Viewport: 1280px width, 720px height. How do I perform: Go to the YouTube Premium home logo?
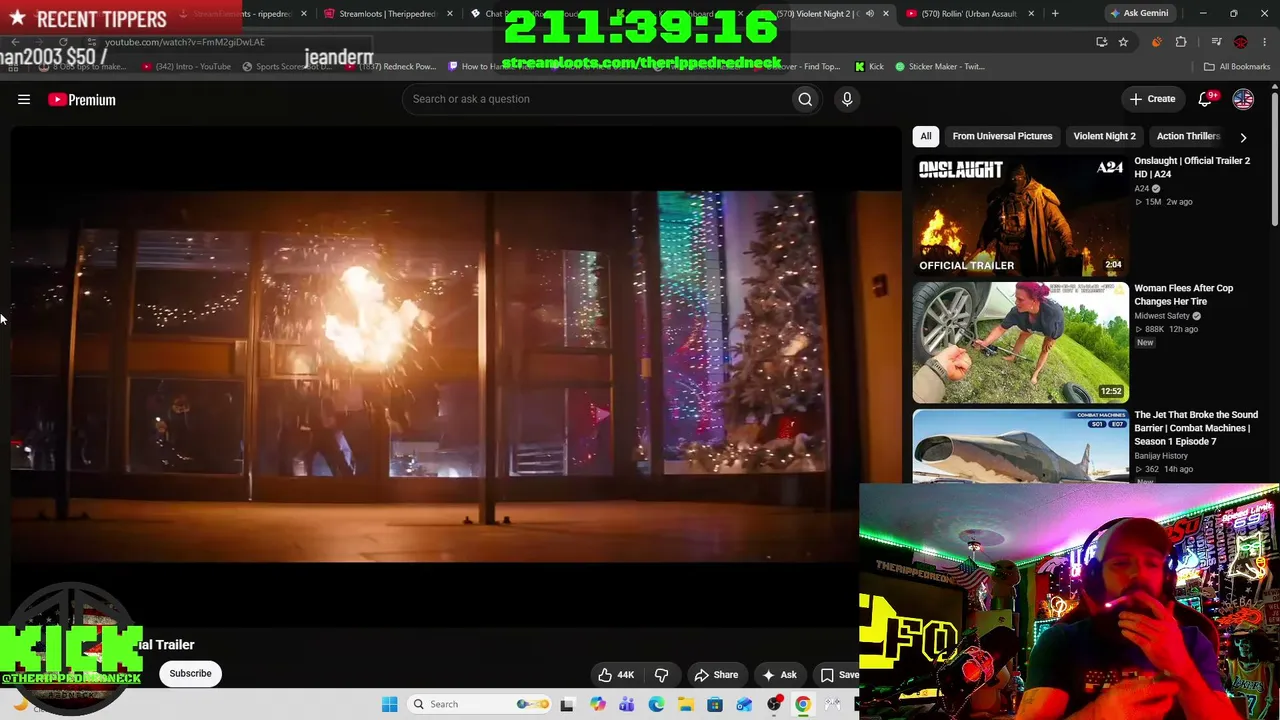[x=82, y=99]
